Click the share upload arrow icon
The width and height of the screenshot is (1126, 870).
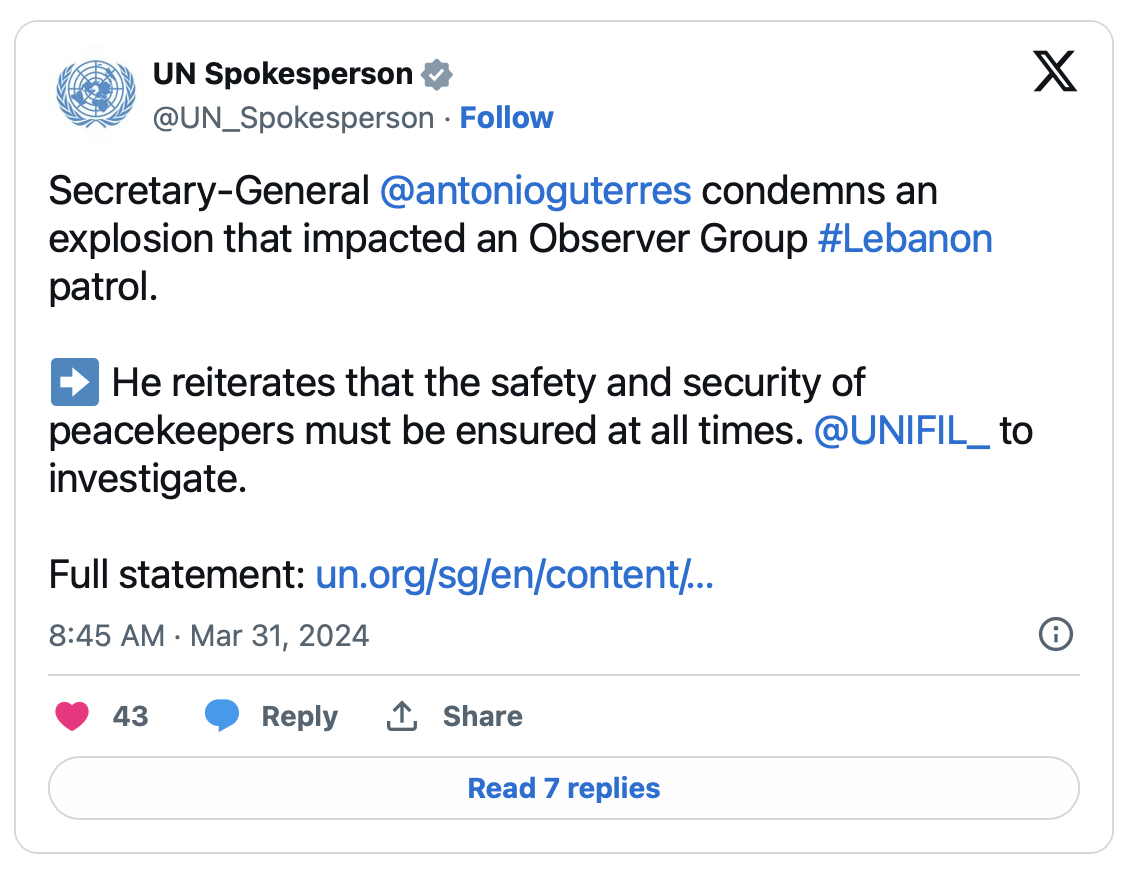401,716
